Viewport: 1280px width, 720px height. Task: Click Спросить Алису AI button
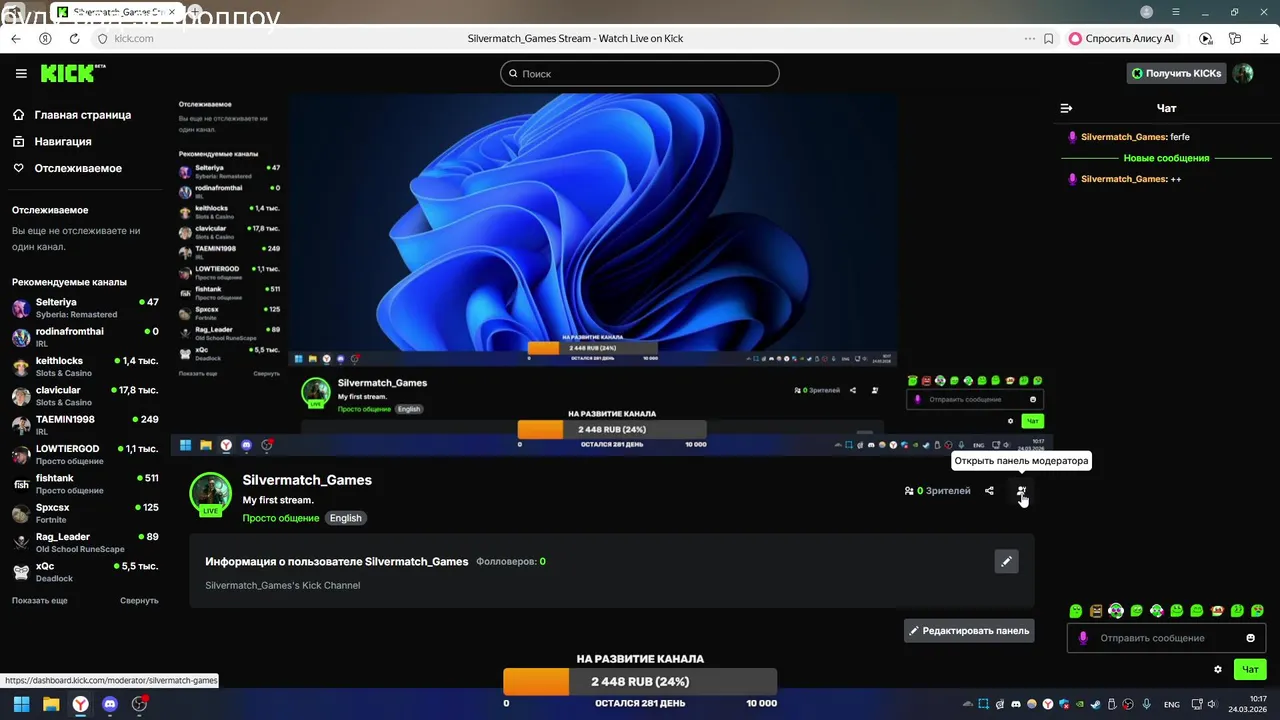1122,38
